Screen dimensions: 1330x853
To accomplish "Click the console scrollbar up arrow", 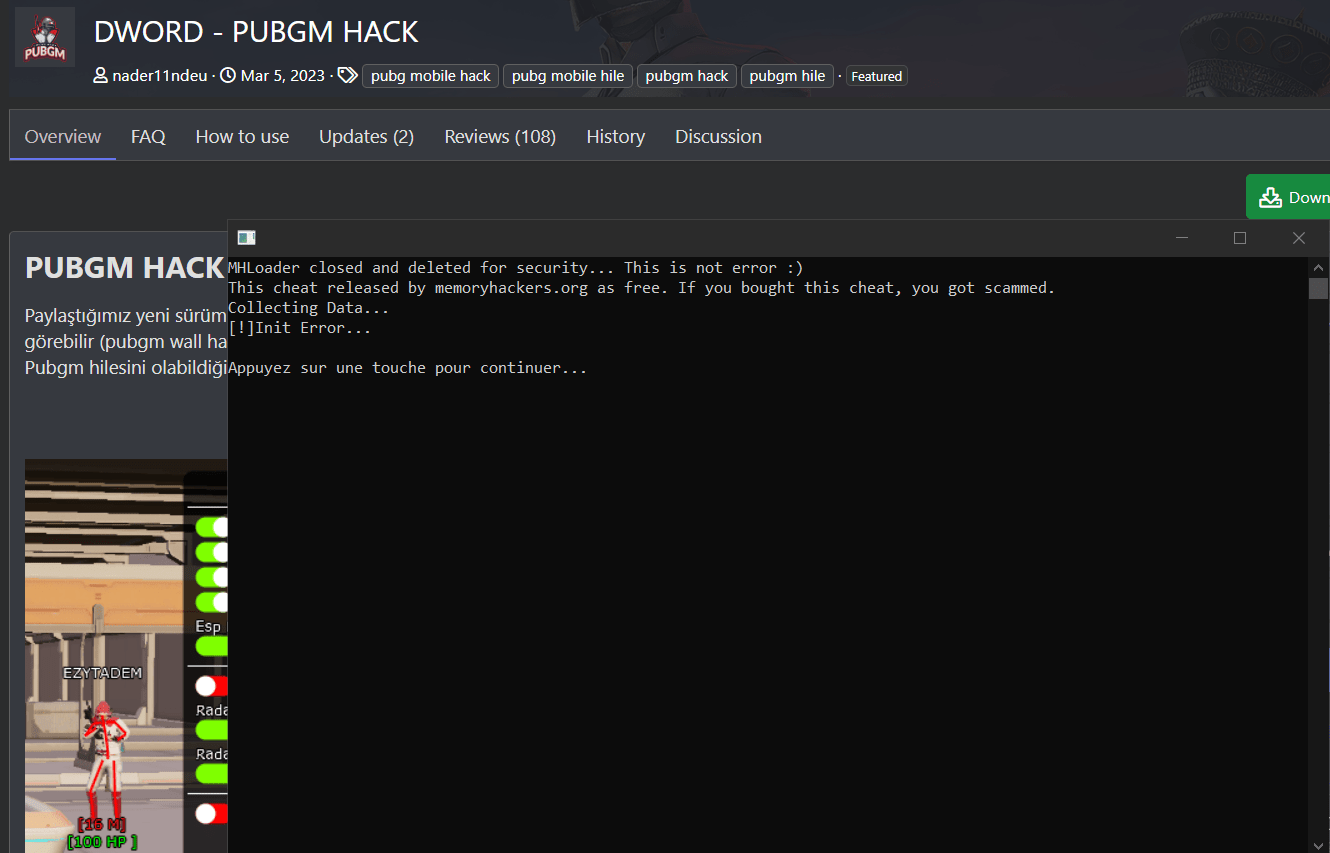I will [1319, 267].
